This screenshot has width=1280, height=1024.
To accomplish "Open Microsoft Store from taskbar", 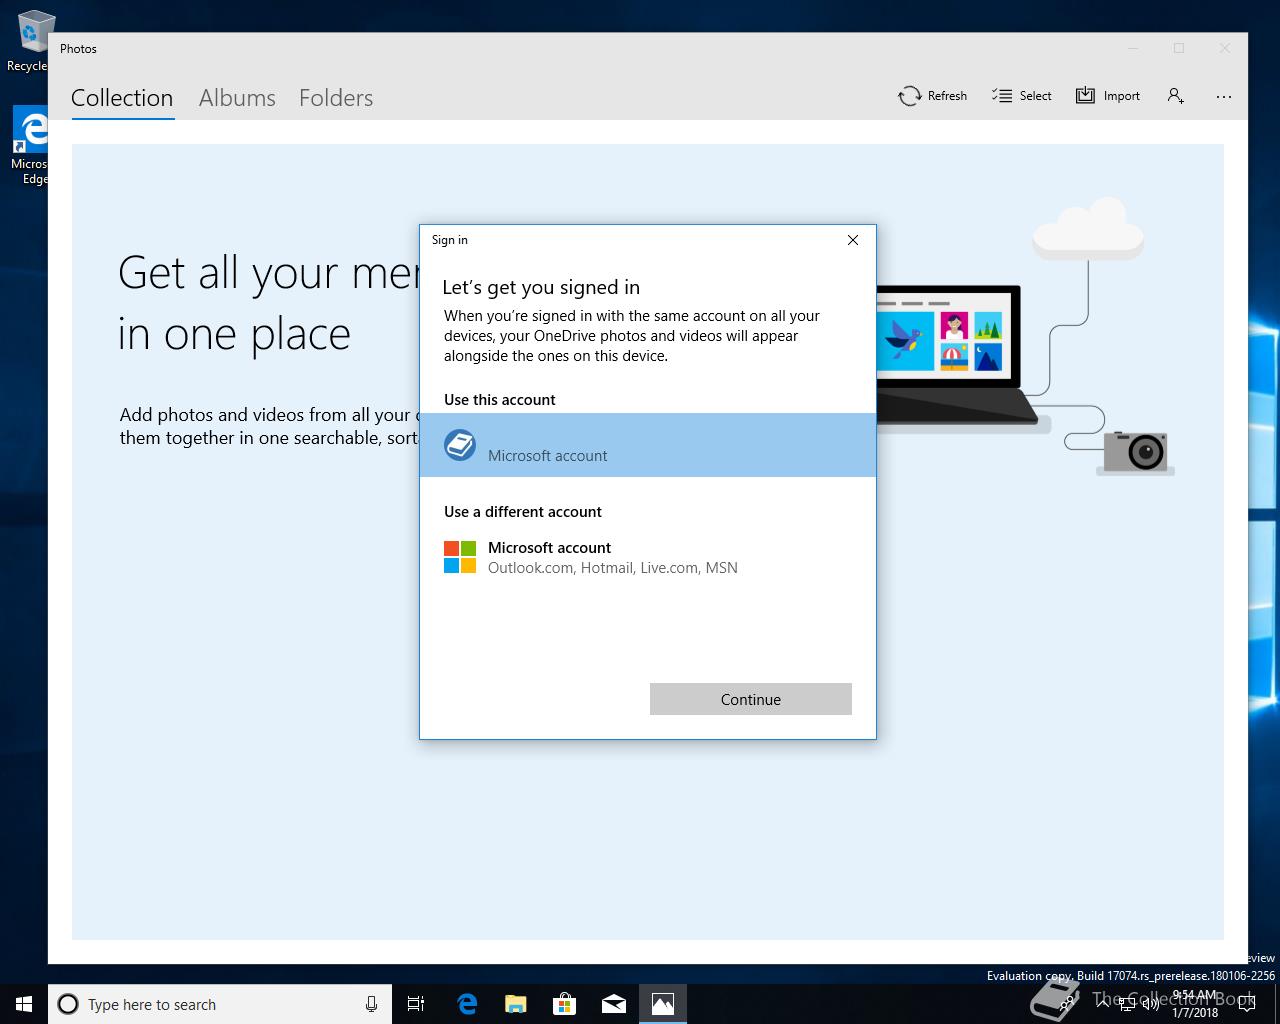I will tap(565, 1004).
